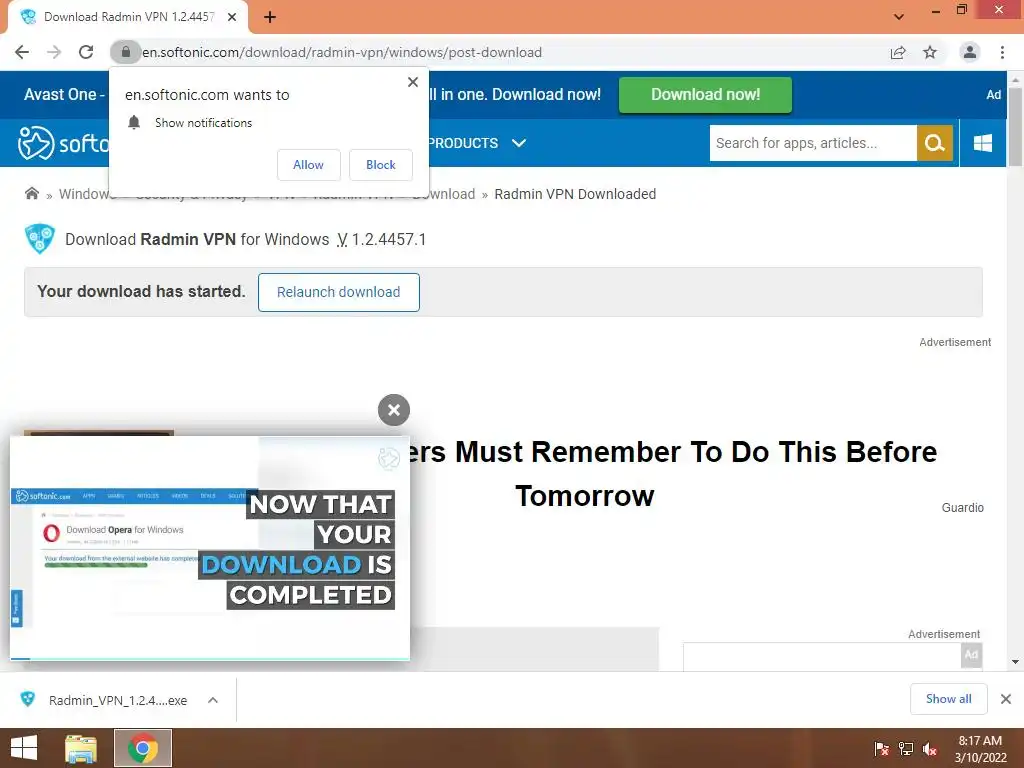Dismiss the notification permission popup

tap(413, 82)
